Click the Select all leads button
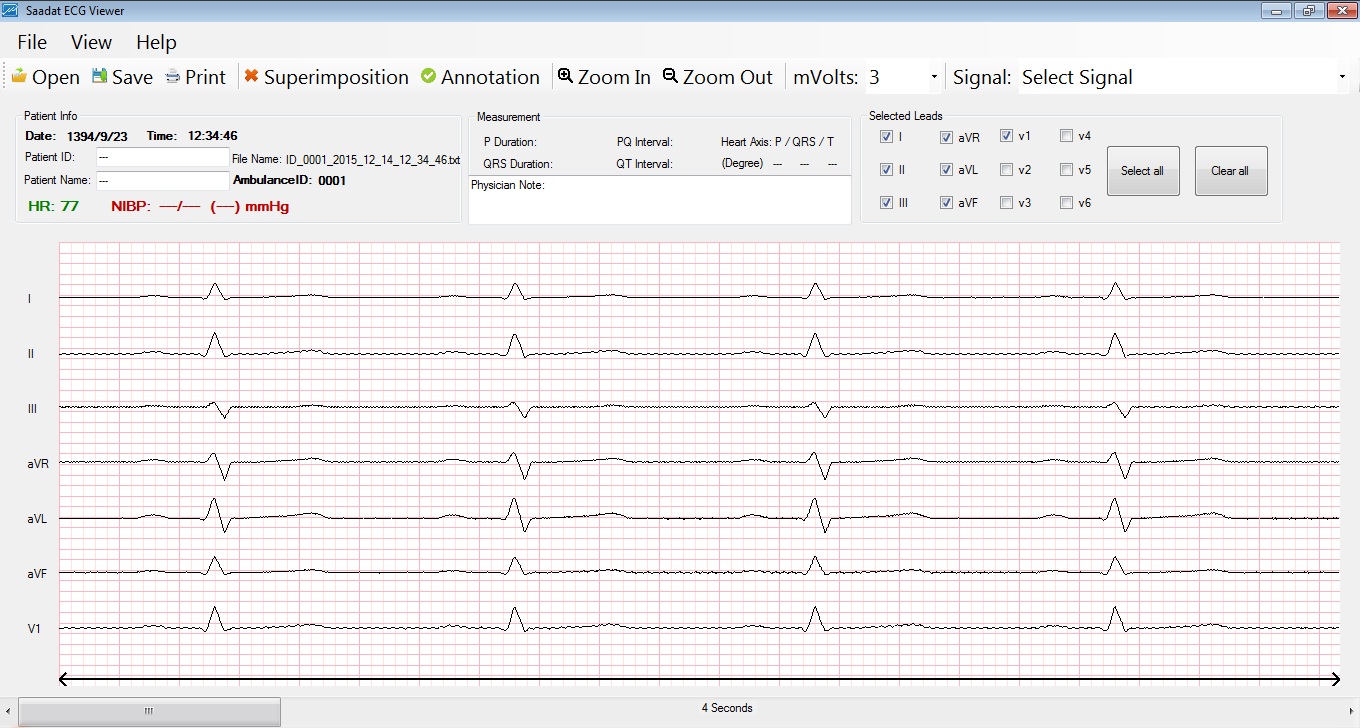Image resolution: width=1360 pixels, height=728 pixels. click(1143, 170)
